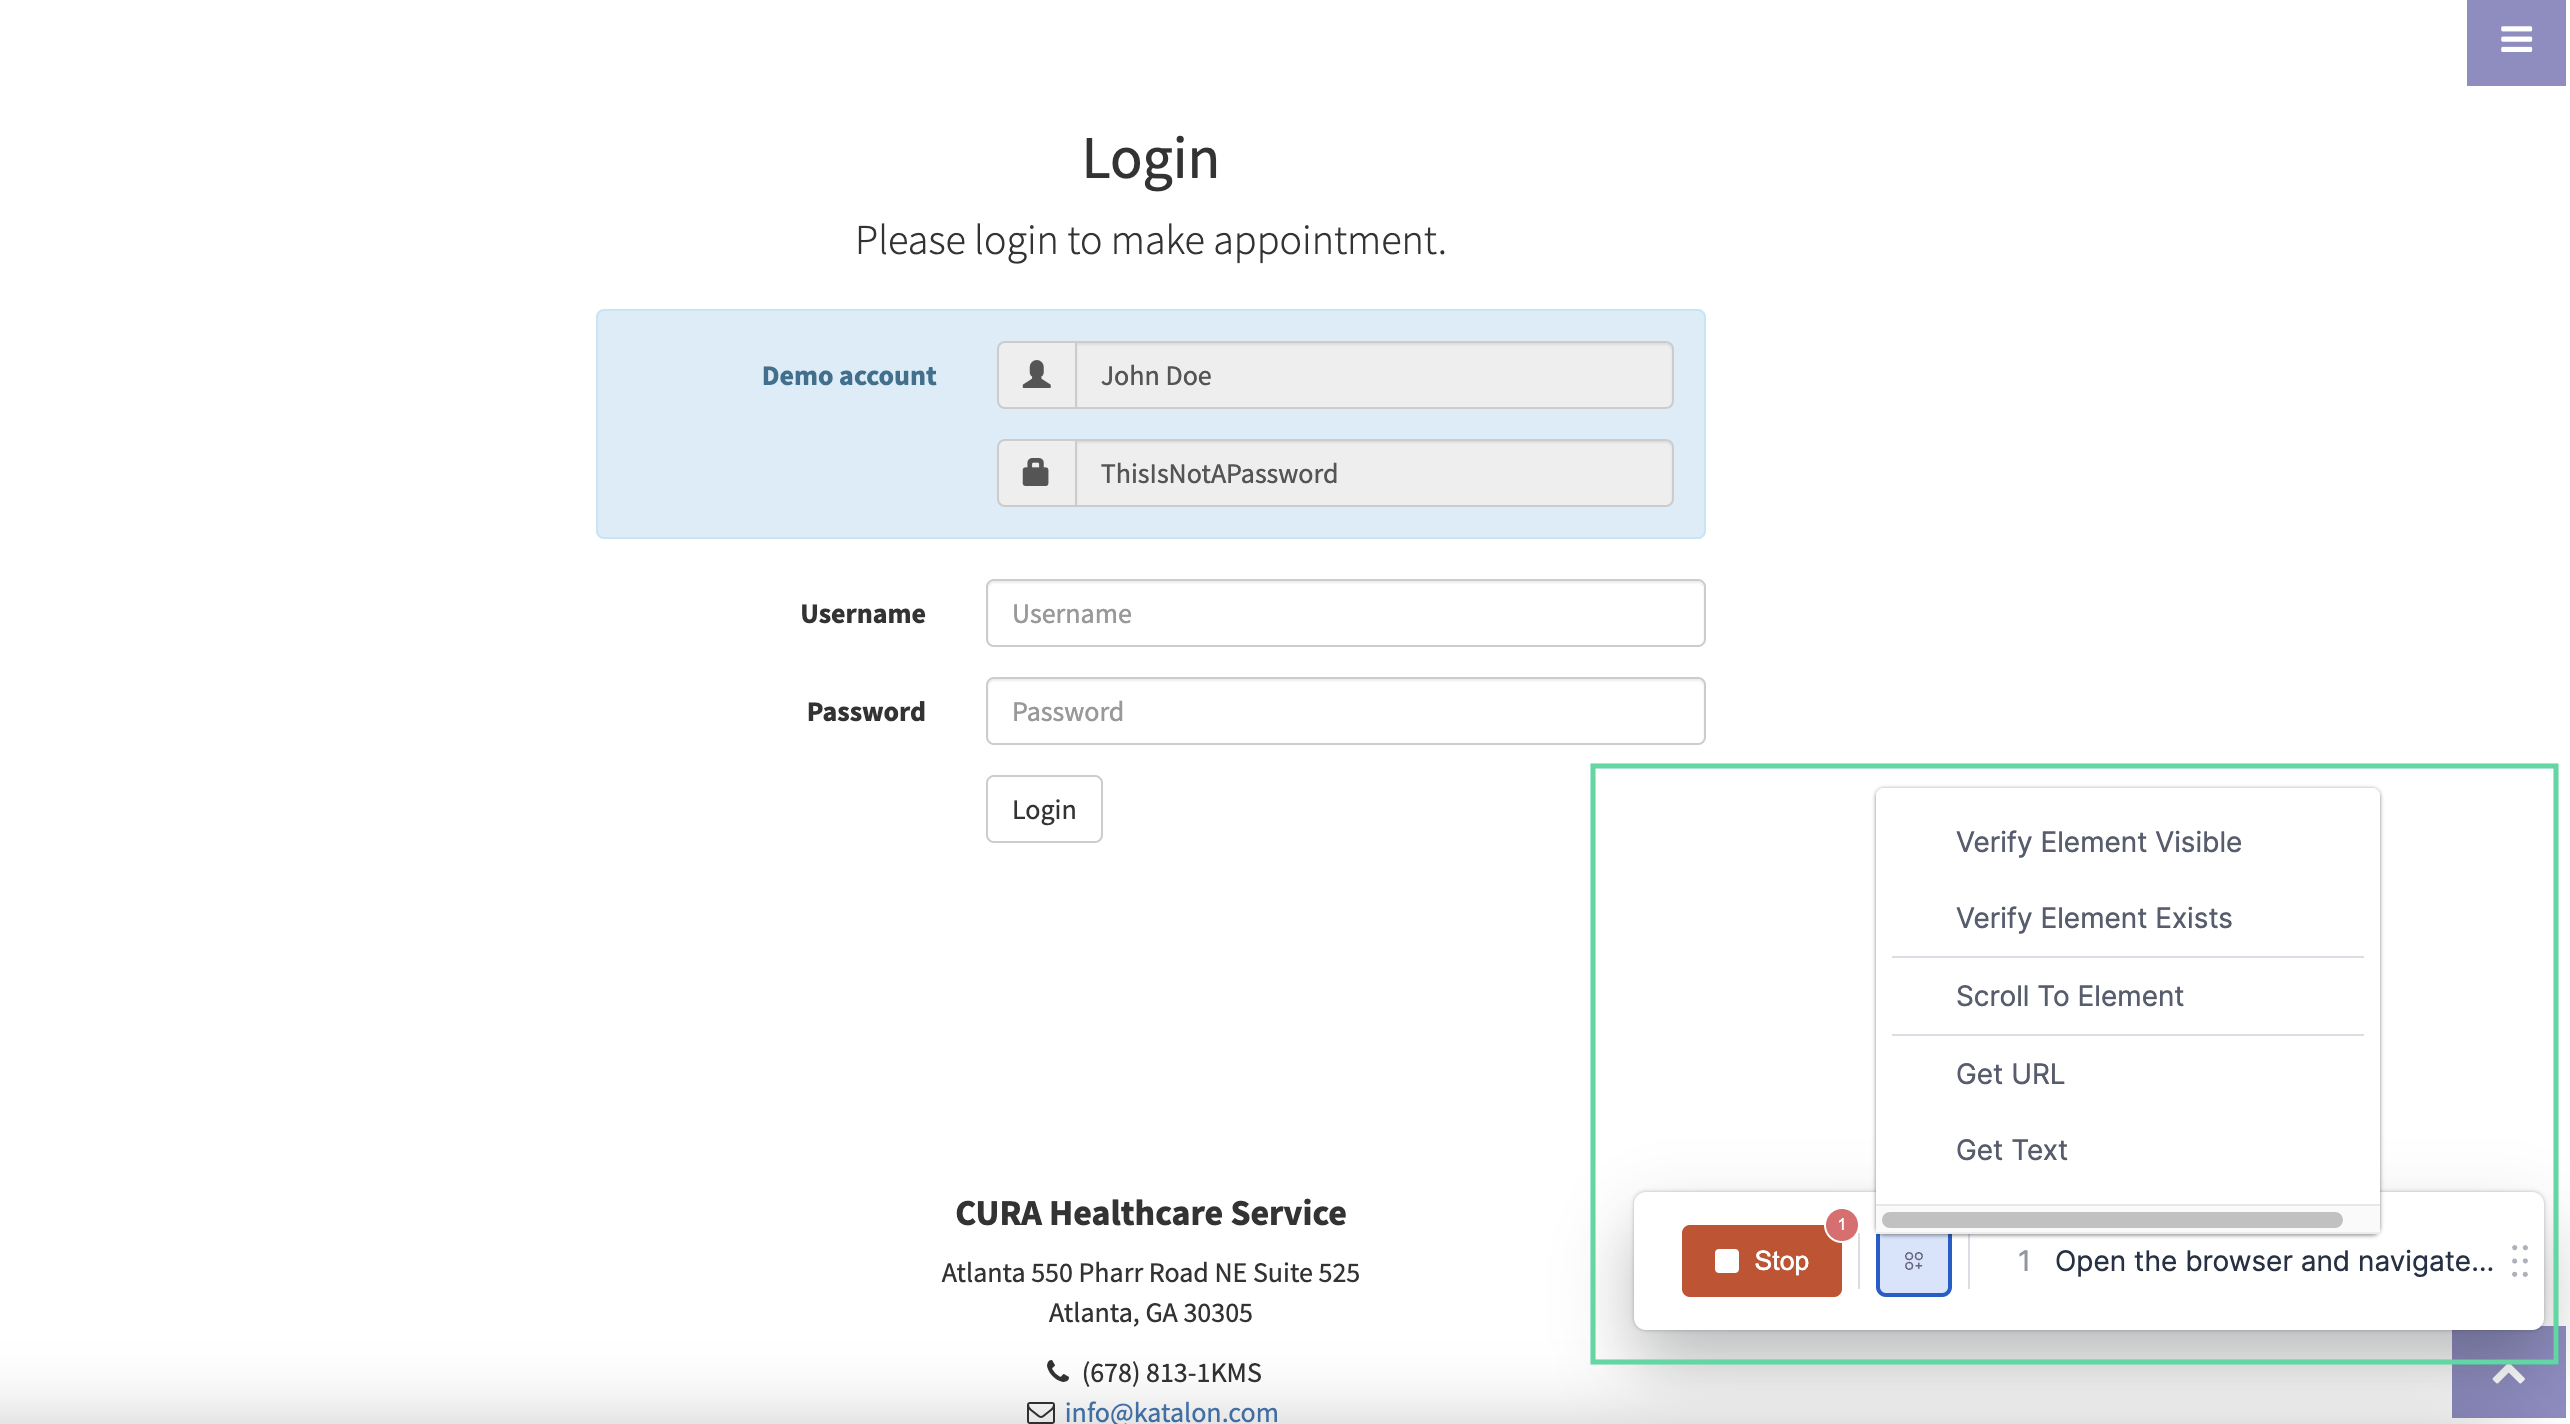Click the user profile icon in username field

1036,374
